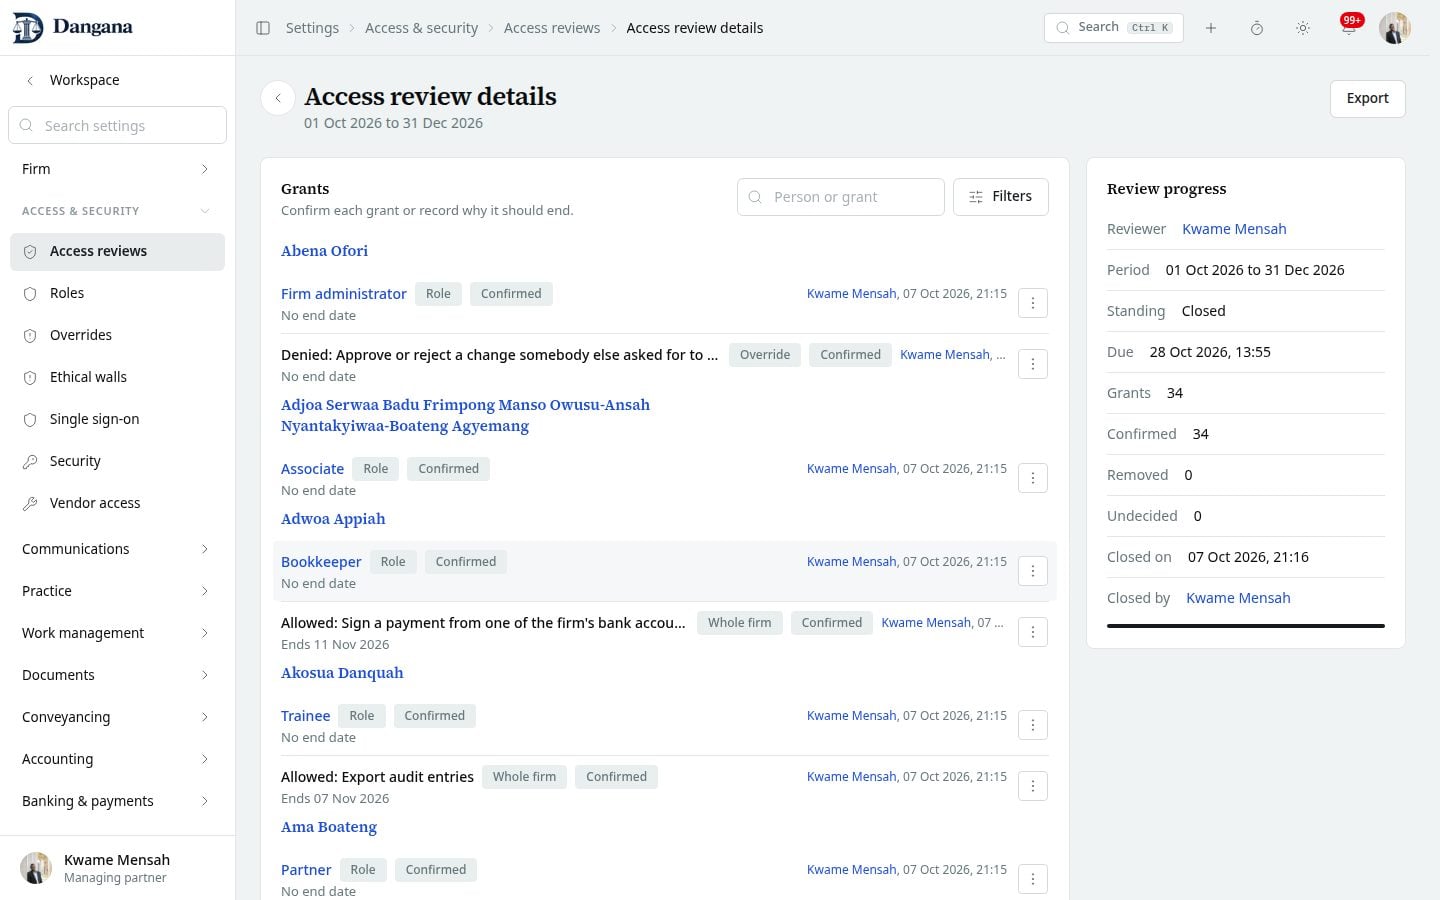Open more options for Trainee role grant
The image size is (1440, 900).
click(x=1033, y=725)
